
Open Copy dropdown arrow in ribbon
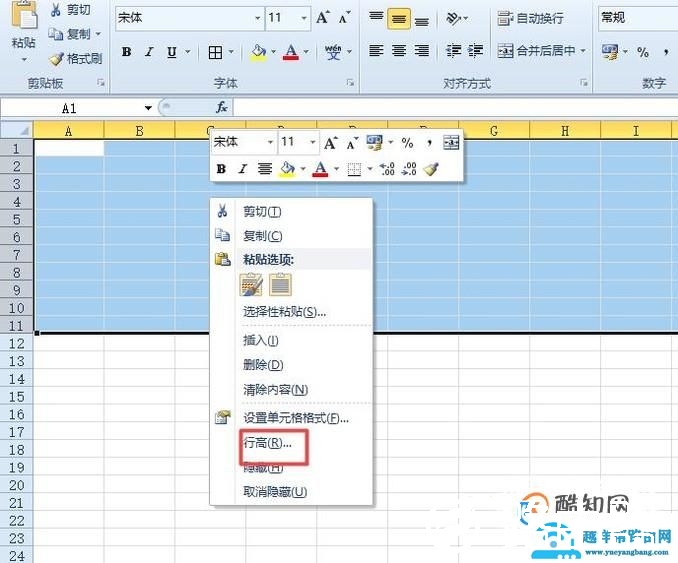point(98,34)
